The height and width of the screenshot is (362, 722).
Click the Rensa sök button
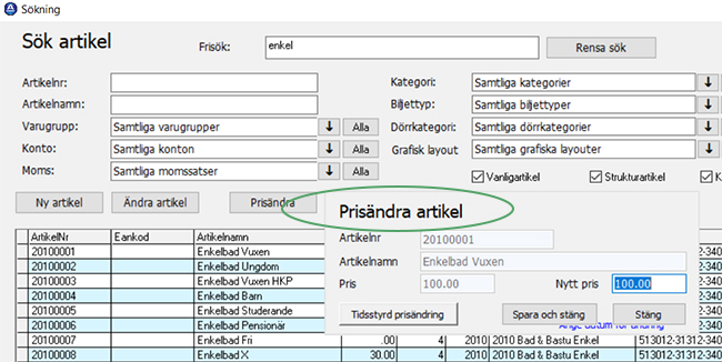[x=601, y=48]
